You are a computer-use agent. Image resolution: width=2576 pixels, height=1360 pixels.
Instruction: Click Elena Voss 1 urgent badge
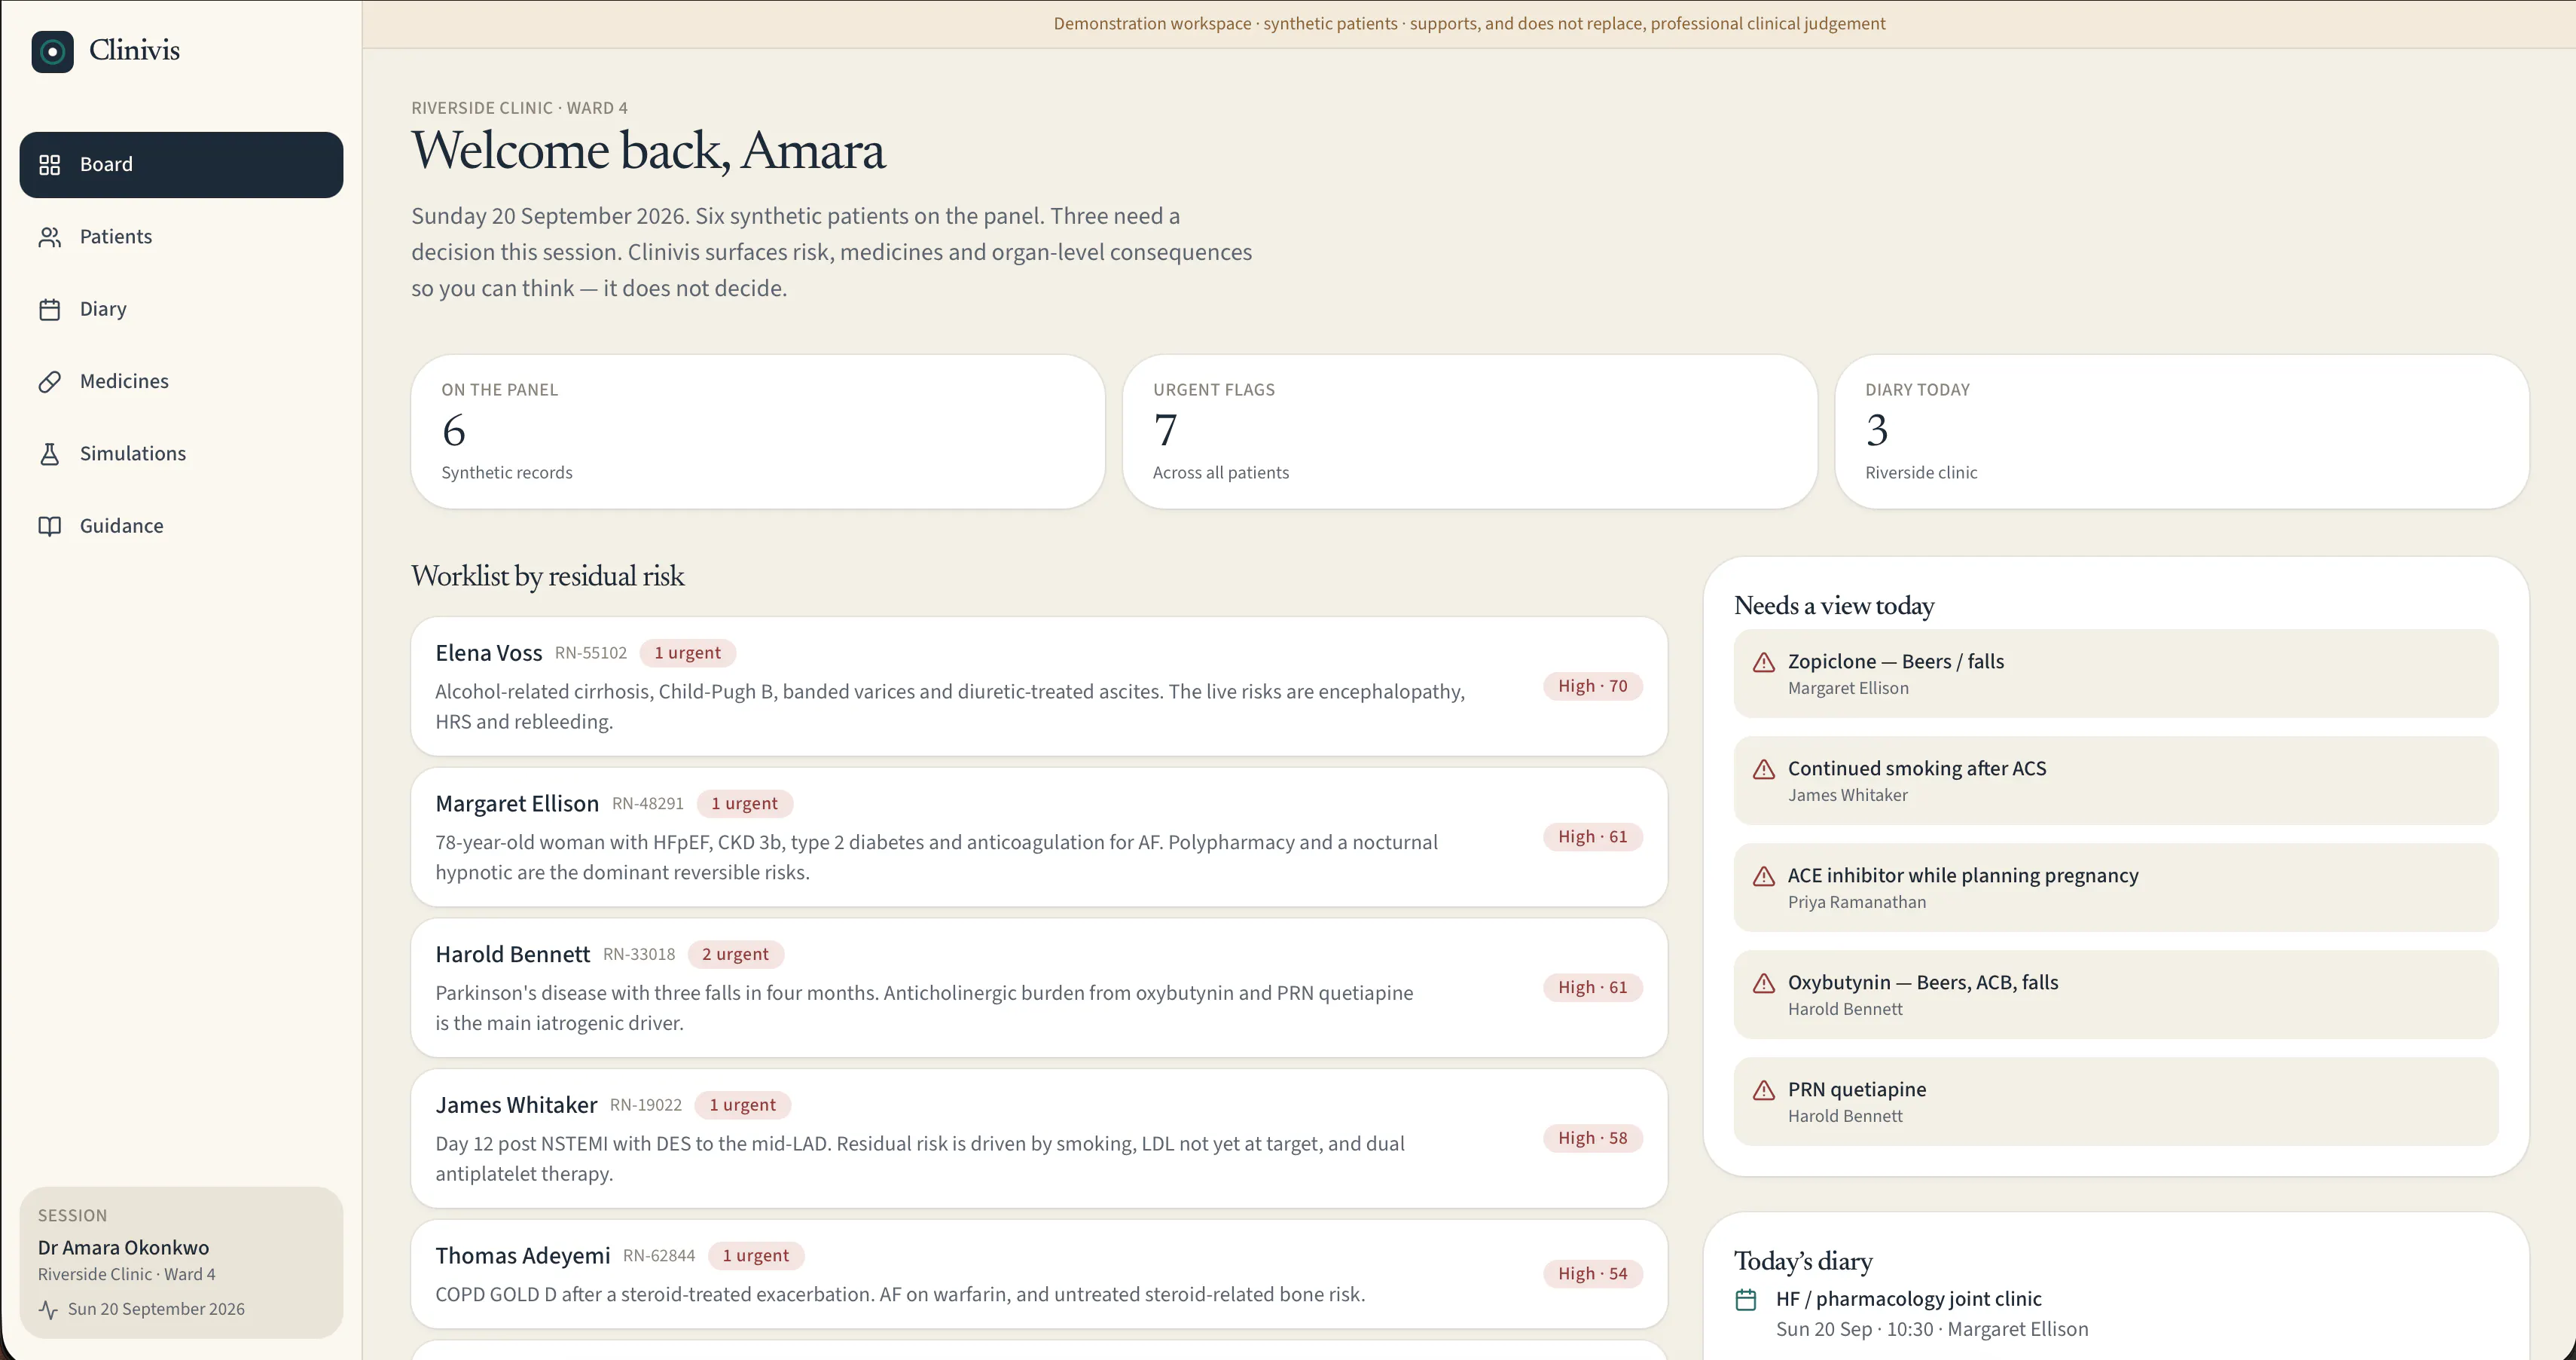(x=688, y=653)
